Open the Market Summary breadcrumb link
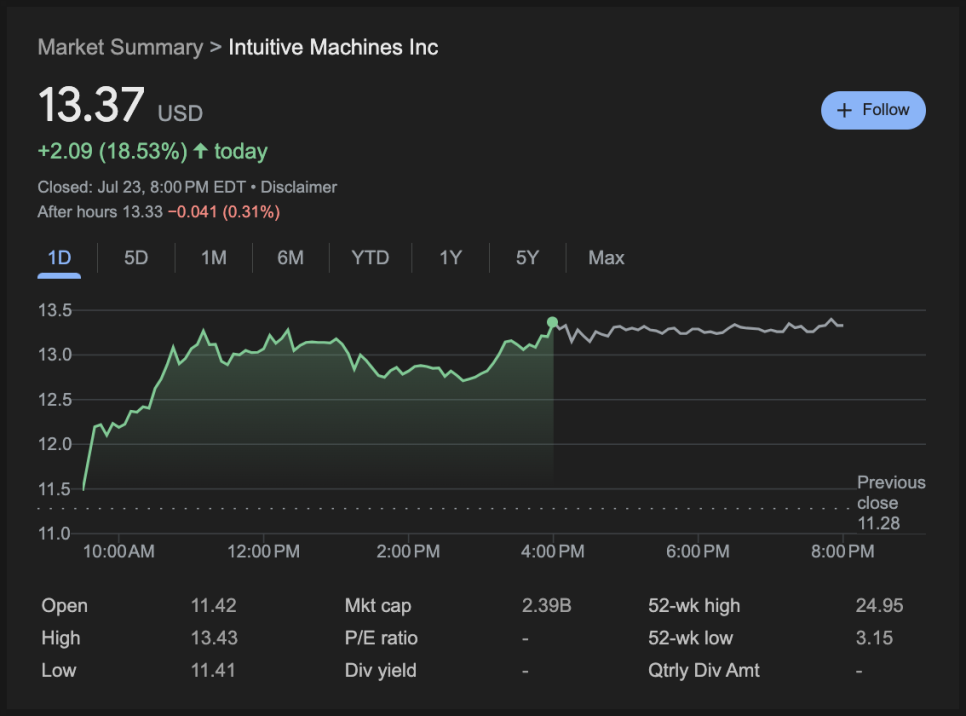Screen dimensions: 966x716 point(120,47)
